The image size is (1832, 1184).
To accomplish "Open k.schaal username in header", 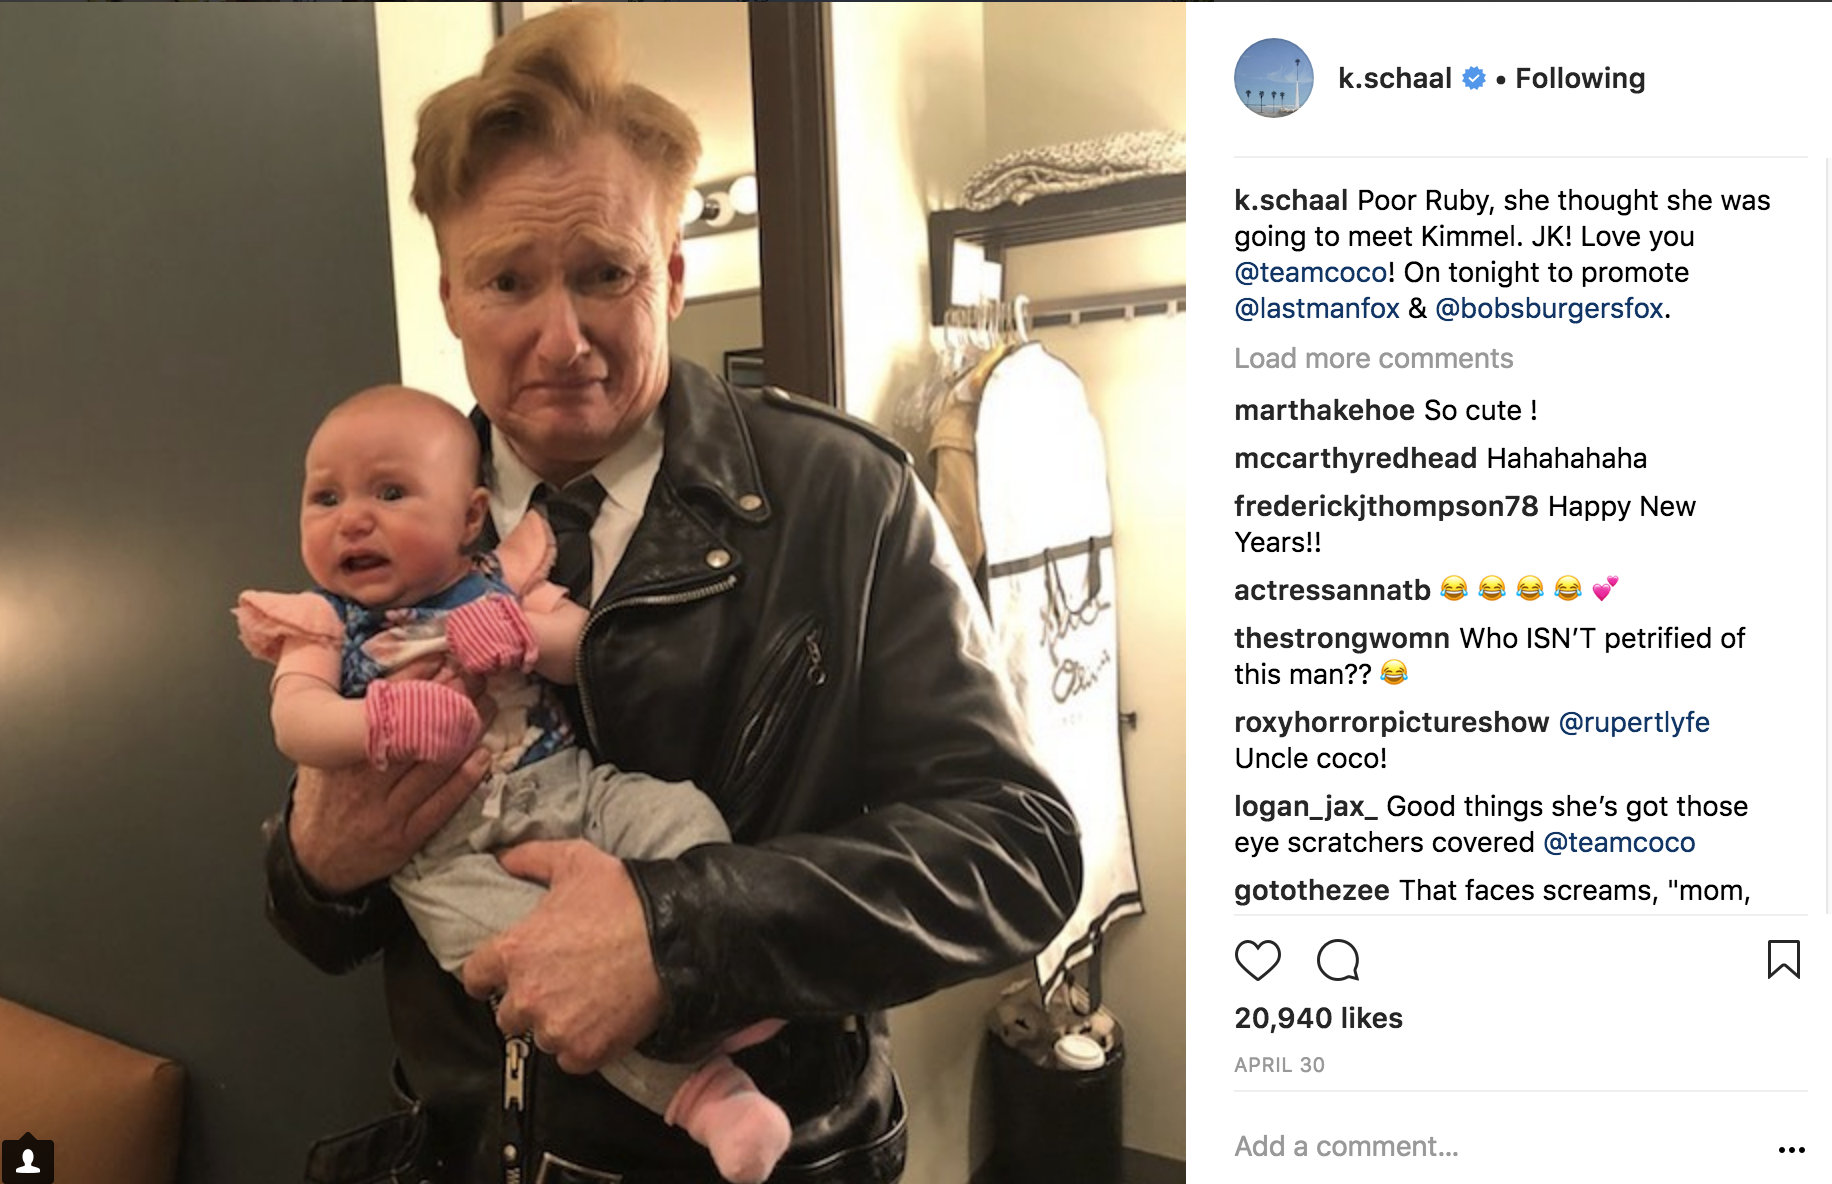I will [x=1395, y=78].
